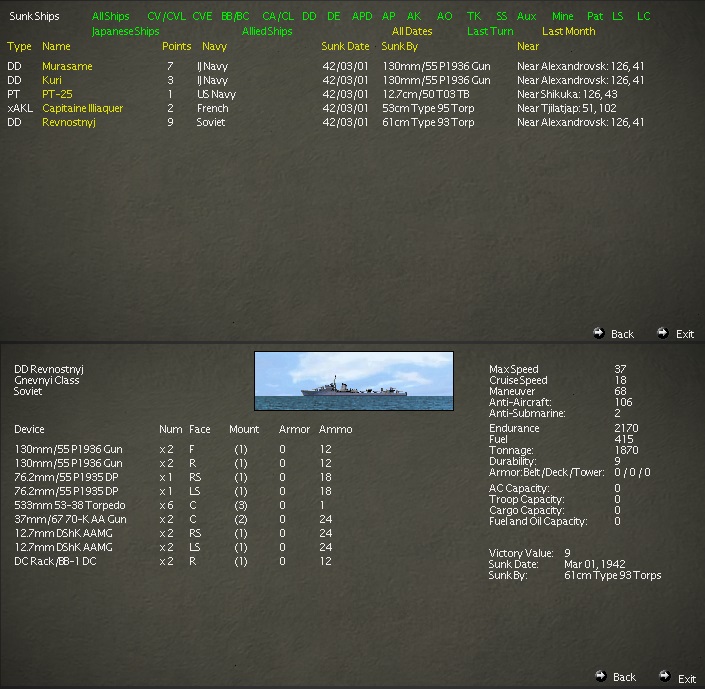This screenshot has width=705, height=689.
Task: Click the Back label in ship detail screen
Action: 625,677
